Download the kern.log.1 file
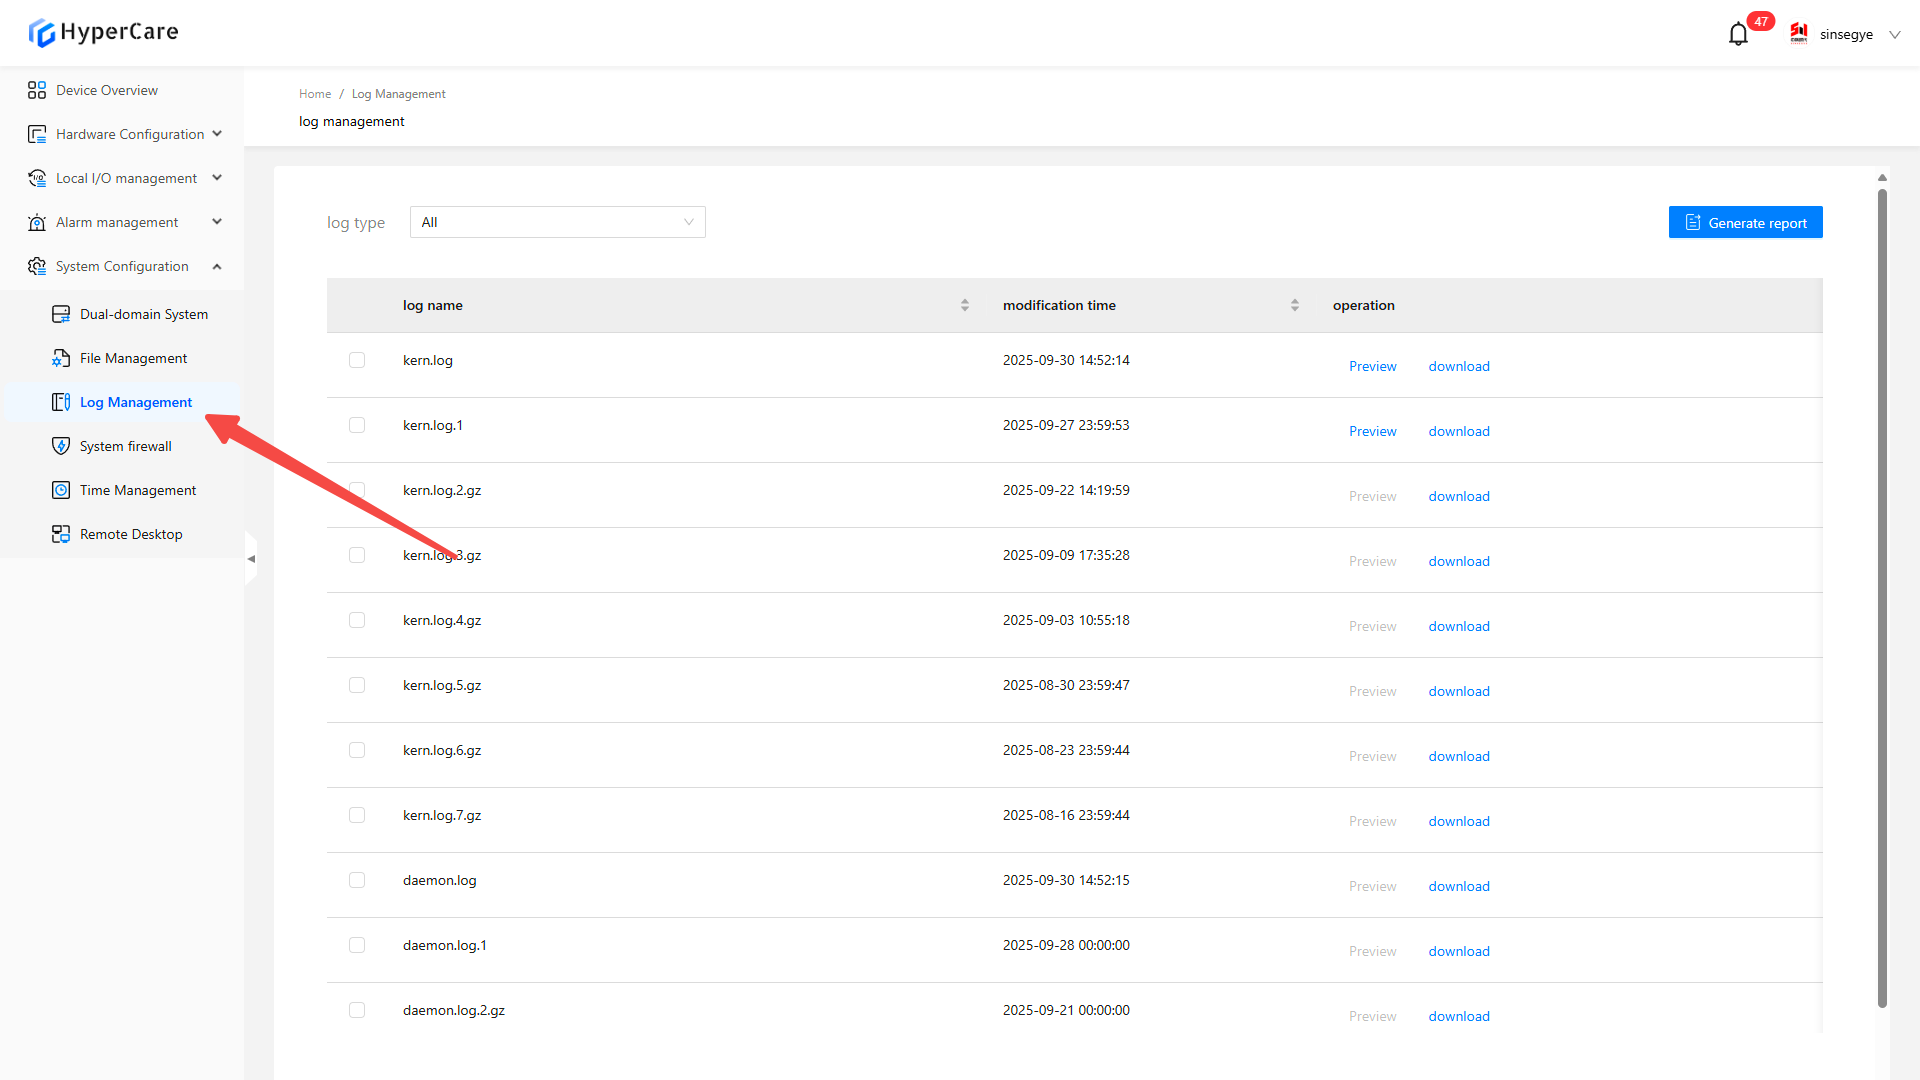 coord(1458,431)
